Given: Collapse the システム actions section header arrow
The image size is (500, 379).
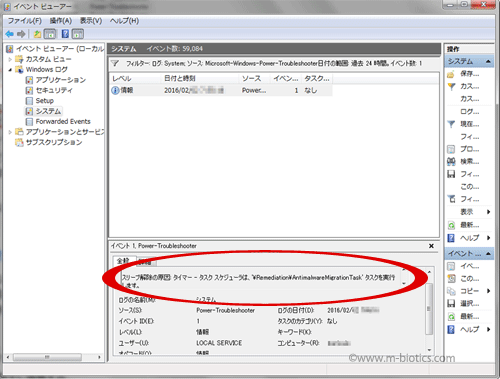Looking at the screenshot, I should (x=488, y=61).
